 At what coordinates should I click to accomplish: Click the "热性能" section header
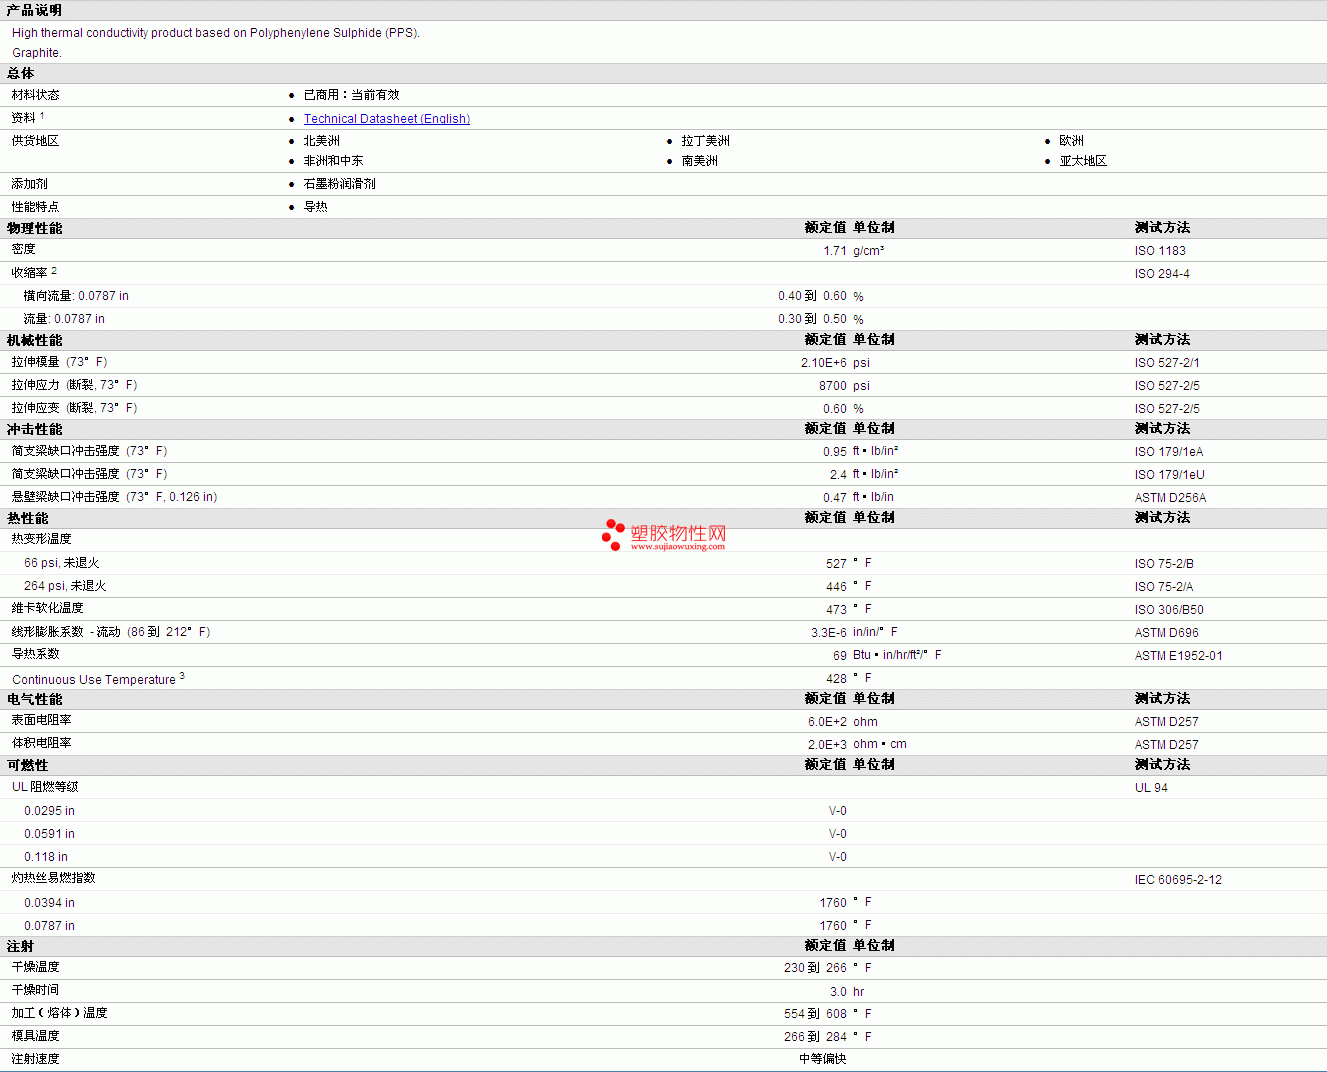(x=27, y=518)
